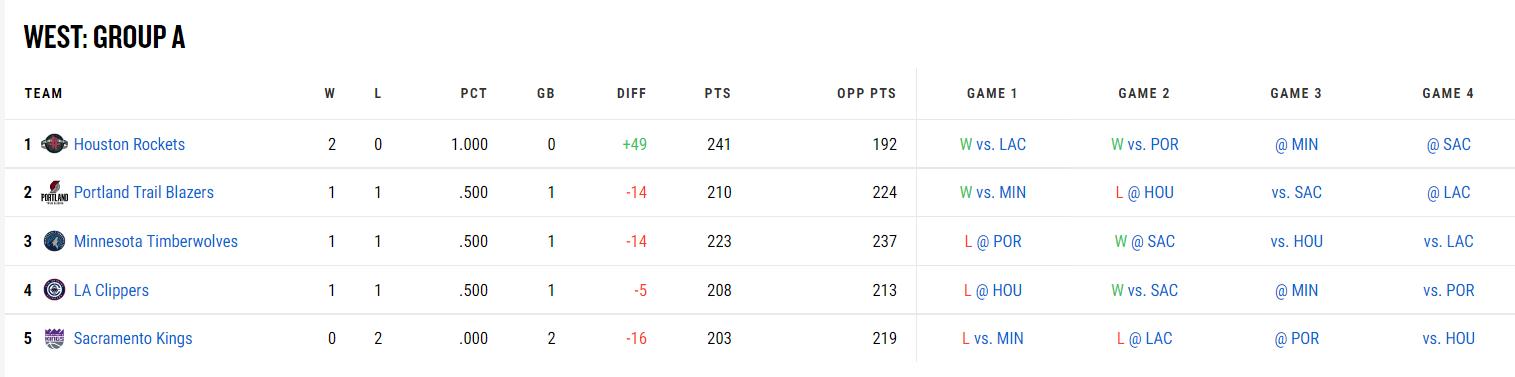The width and height of the screenshot is (1515, 377).
Task: Click the Minnesota Timberwolves logo icon
Action: (54, 241)
